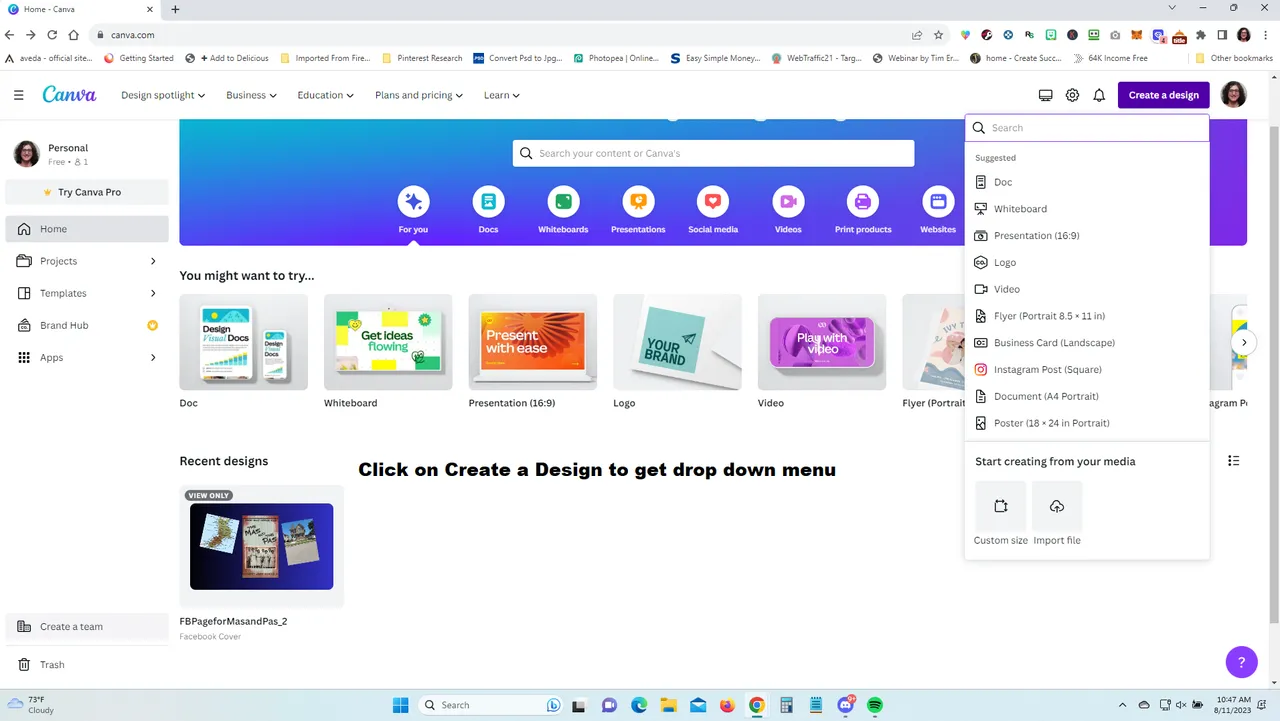Viewport: 1280px width, 721px height.
Task: Select the For you category icon
Action: pyautogui.click(x=413, y=202)
